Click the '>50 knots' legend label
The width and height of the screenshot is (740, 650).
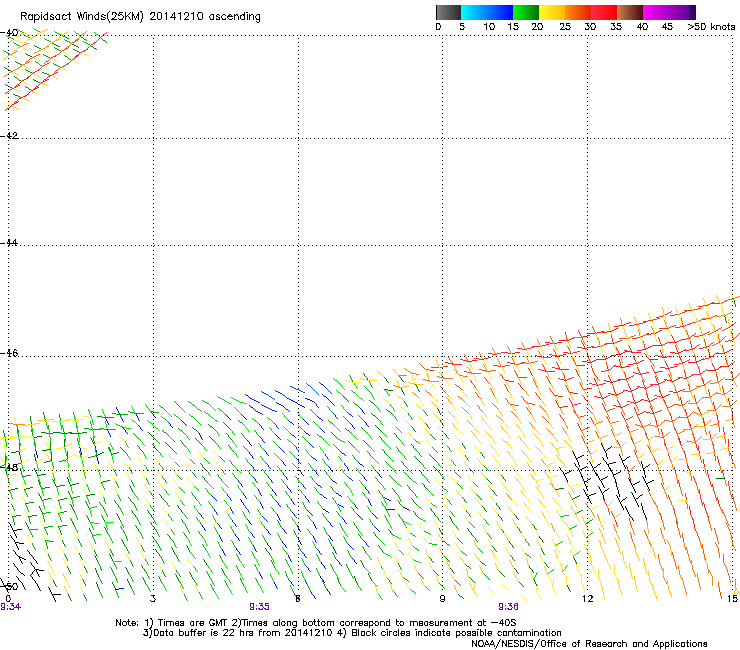(711, 27)
